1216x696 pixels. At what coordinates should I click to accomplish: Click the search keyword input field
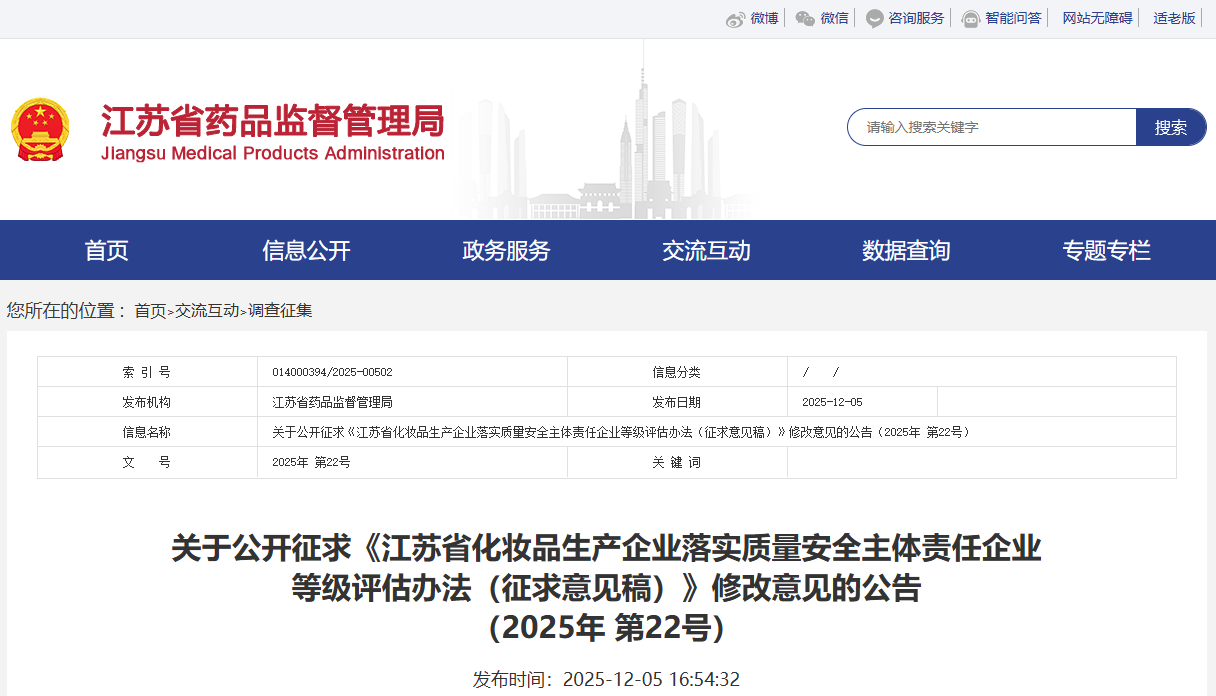(992, 127)
